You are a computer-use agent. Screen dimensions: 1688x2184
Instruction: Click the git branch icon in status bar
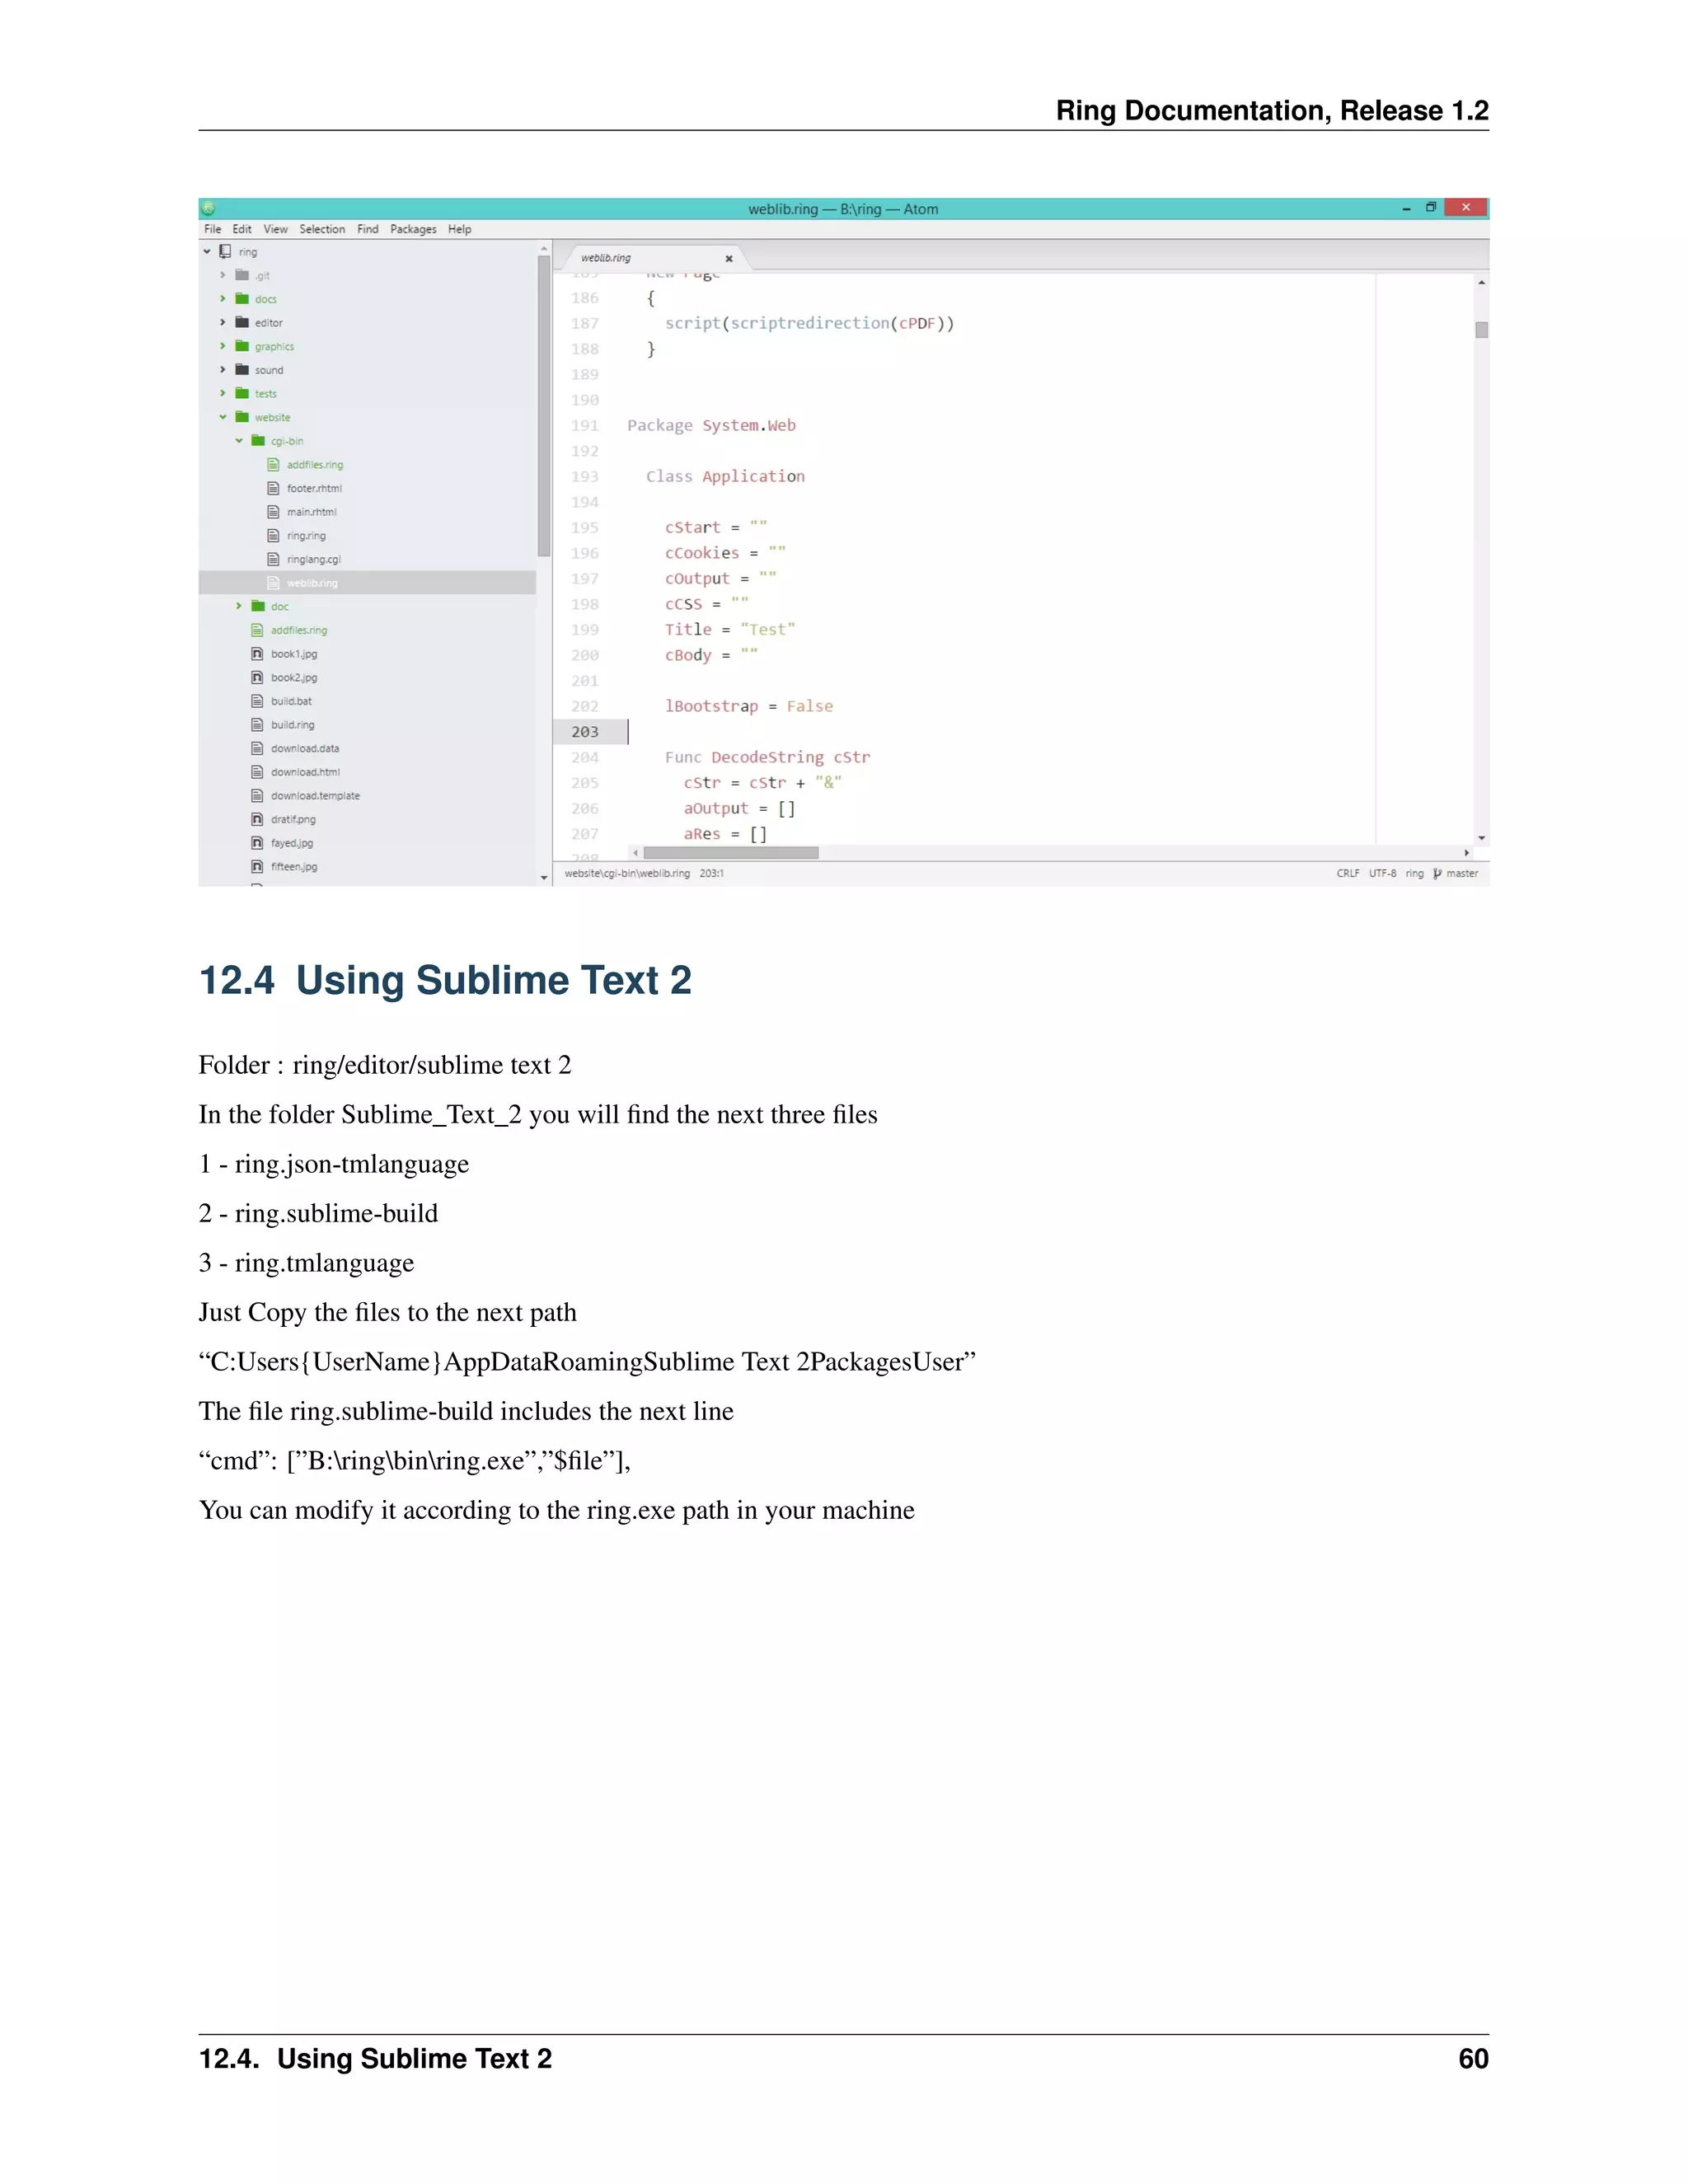point(1437,873)
